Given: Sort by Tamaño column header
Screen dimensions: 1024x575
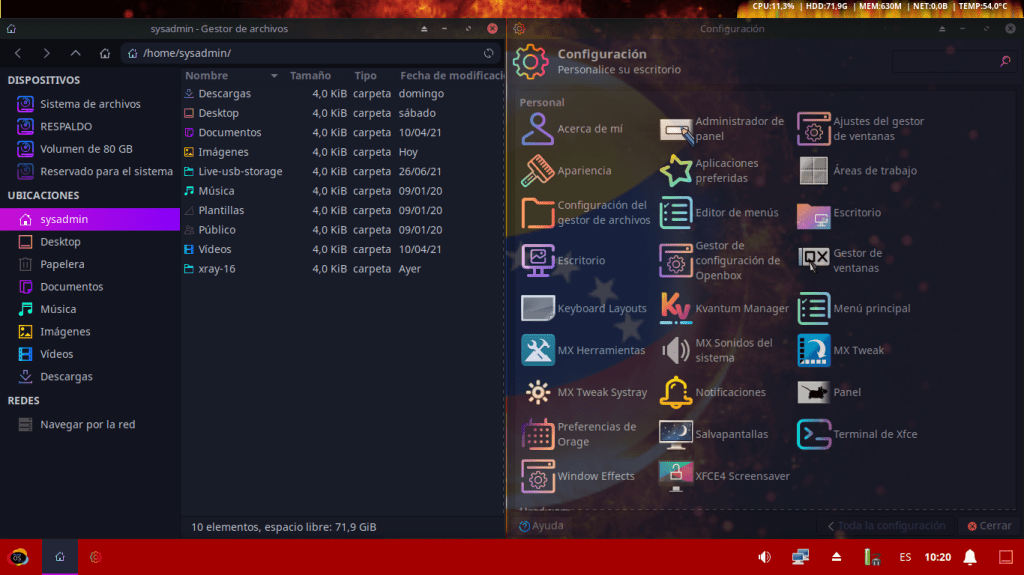Looking at the screenshot, I should pyautogui.click(x=310, y=76).
